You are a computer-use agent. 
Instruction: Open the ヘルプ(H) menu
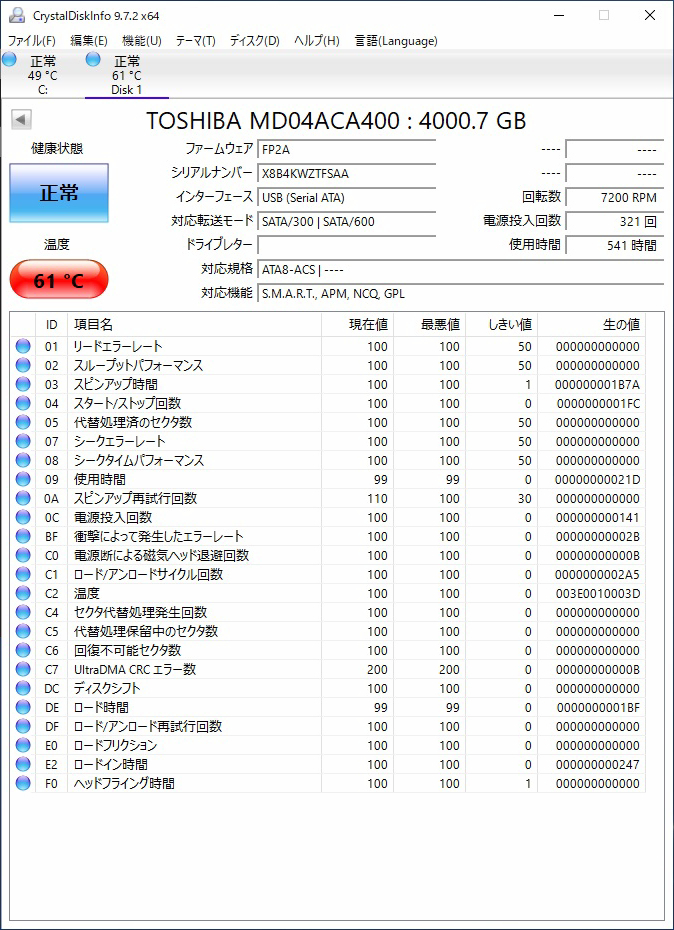[x=317, y=41]
